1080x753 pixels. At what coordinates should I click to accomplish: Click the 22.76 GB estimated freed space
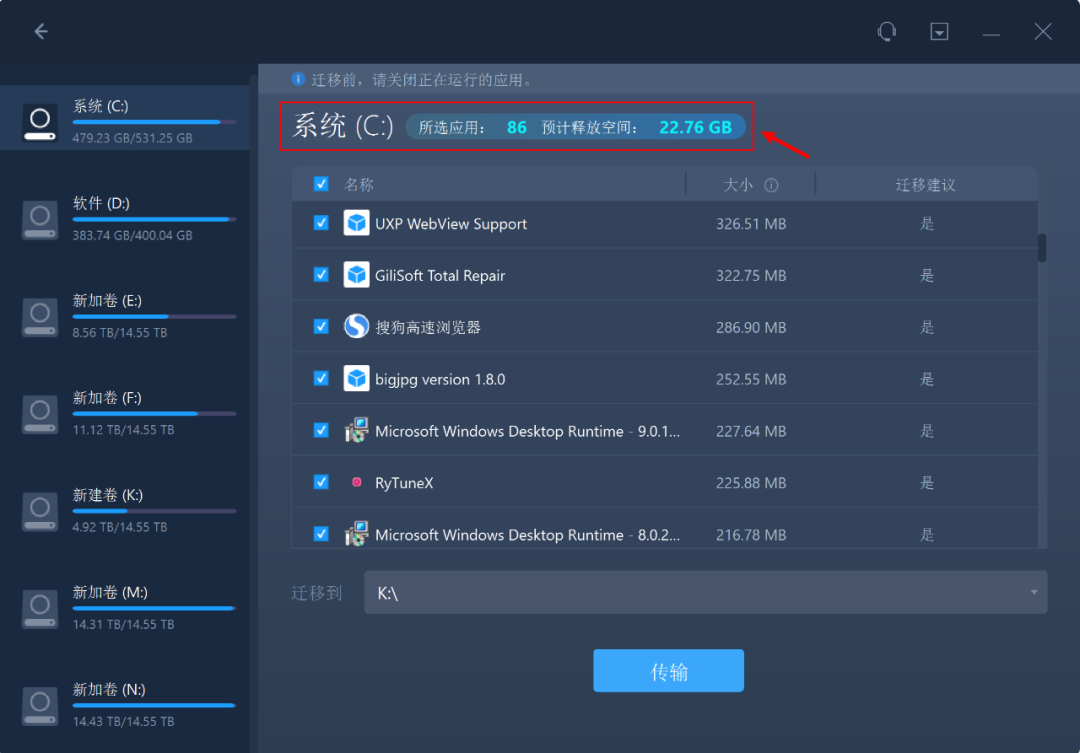coord(695,127)
